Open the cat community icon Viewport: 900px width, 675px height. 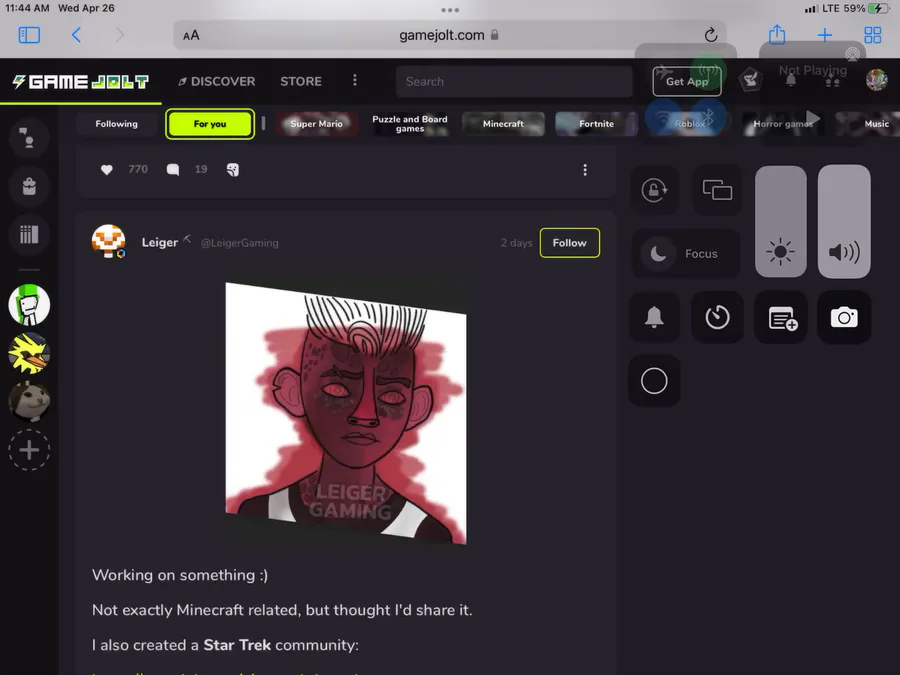(29, 401)
